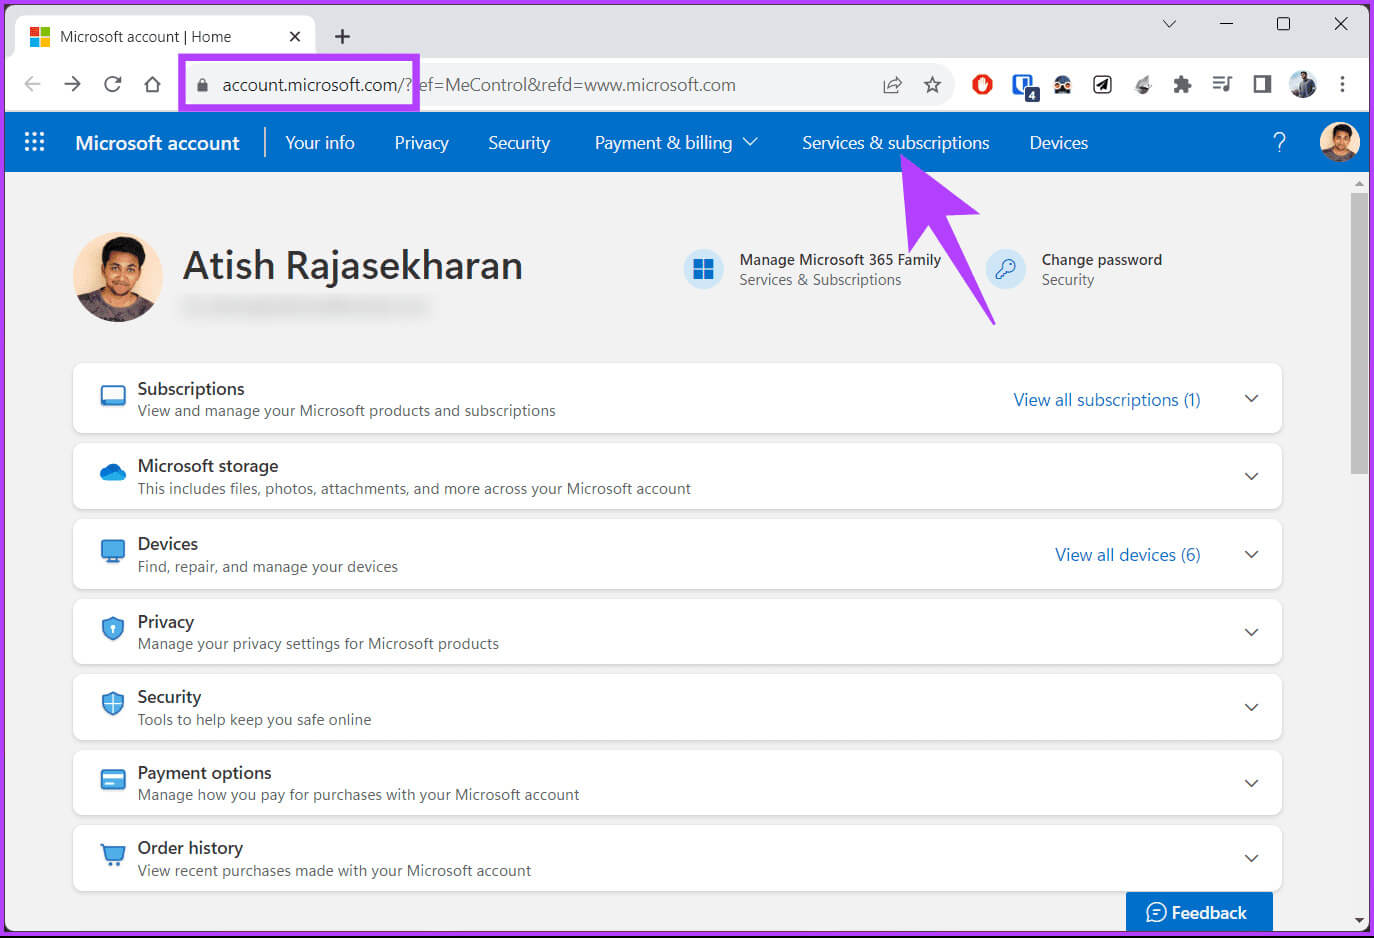Reload the current page
Viewport: 1374px width, 938px height.
pyautogui.click(x=112, y=84)
